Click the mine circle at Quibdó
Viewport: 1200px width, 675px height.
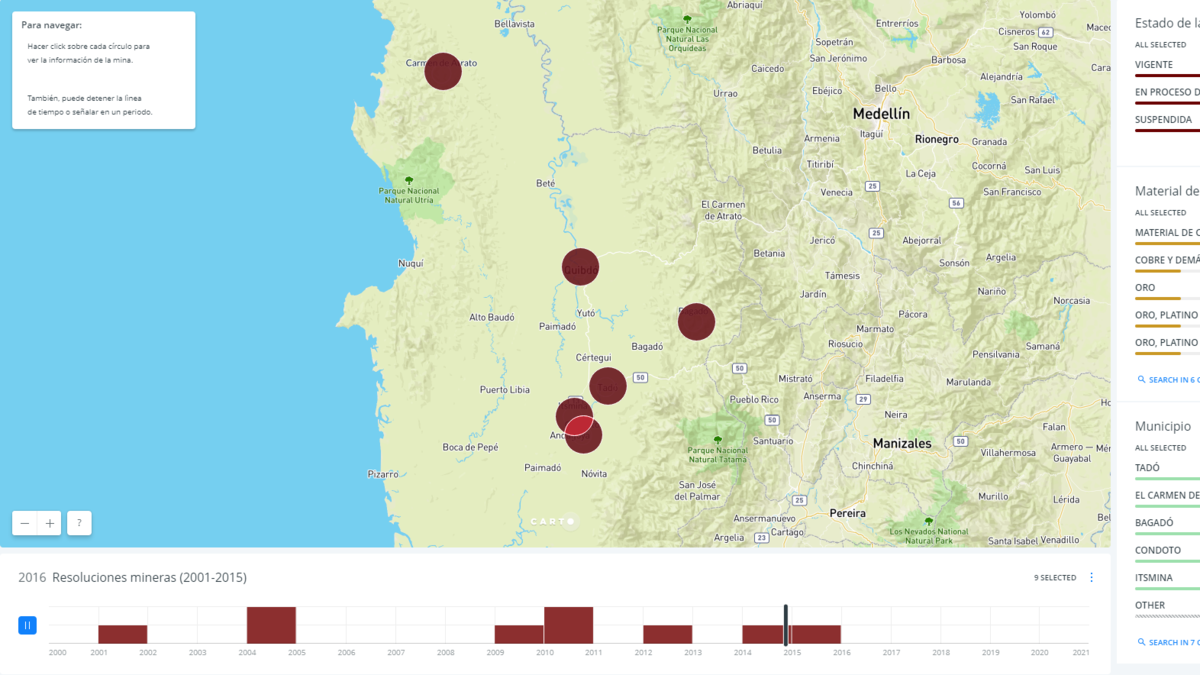[580, 267]
